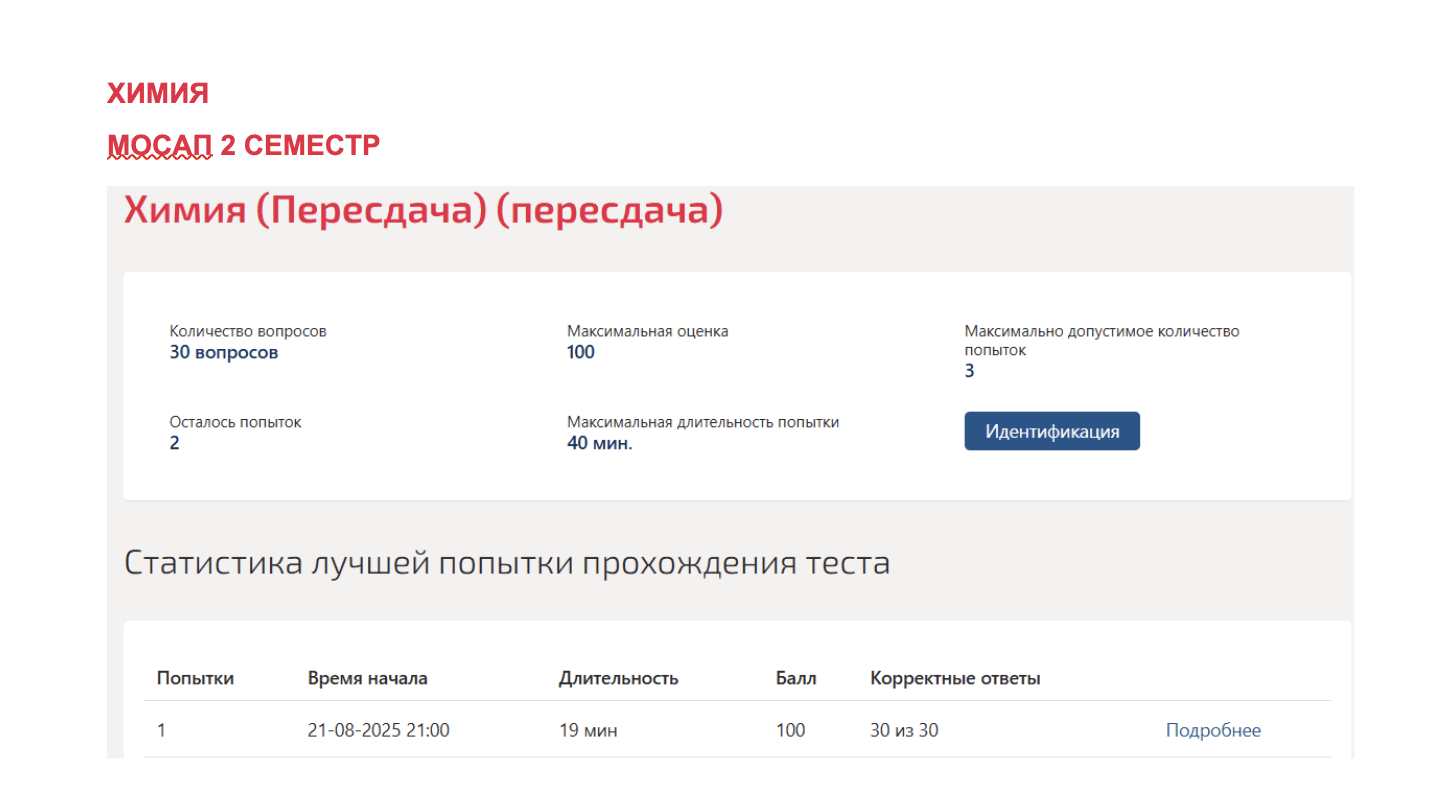Screen dimensions: 1448x798
Task: Click the '30 из 30' correct answers cell
Action: (x=904, y=730)
